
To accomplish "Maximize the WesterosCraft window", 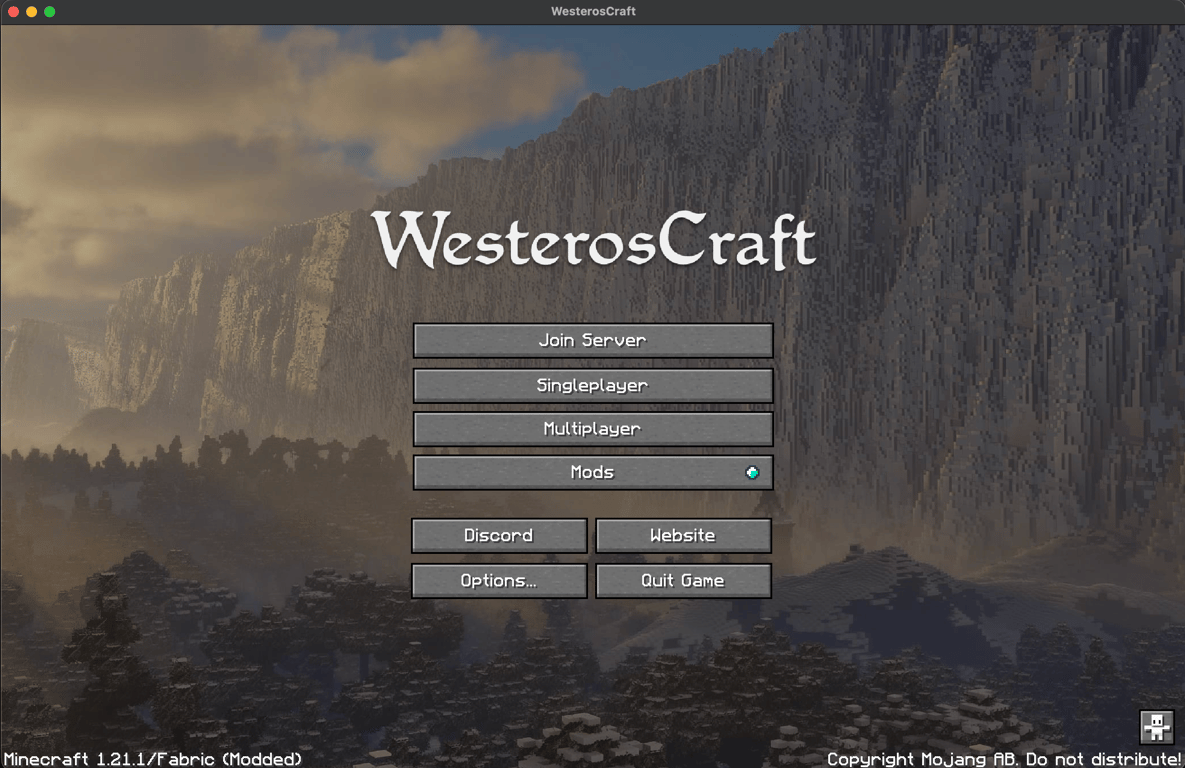I will click(x=49, y=11).
